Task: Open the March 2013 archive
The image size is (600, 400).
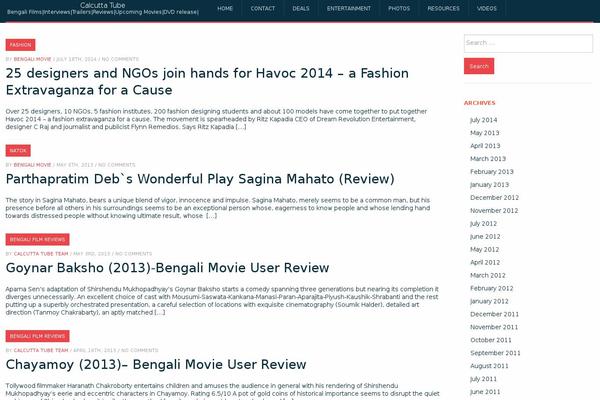Action: tap(488, 159)
